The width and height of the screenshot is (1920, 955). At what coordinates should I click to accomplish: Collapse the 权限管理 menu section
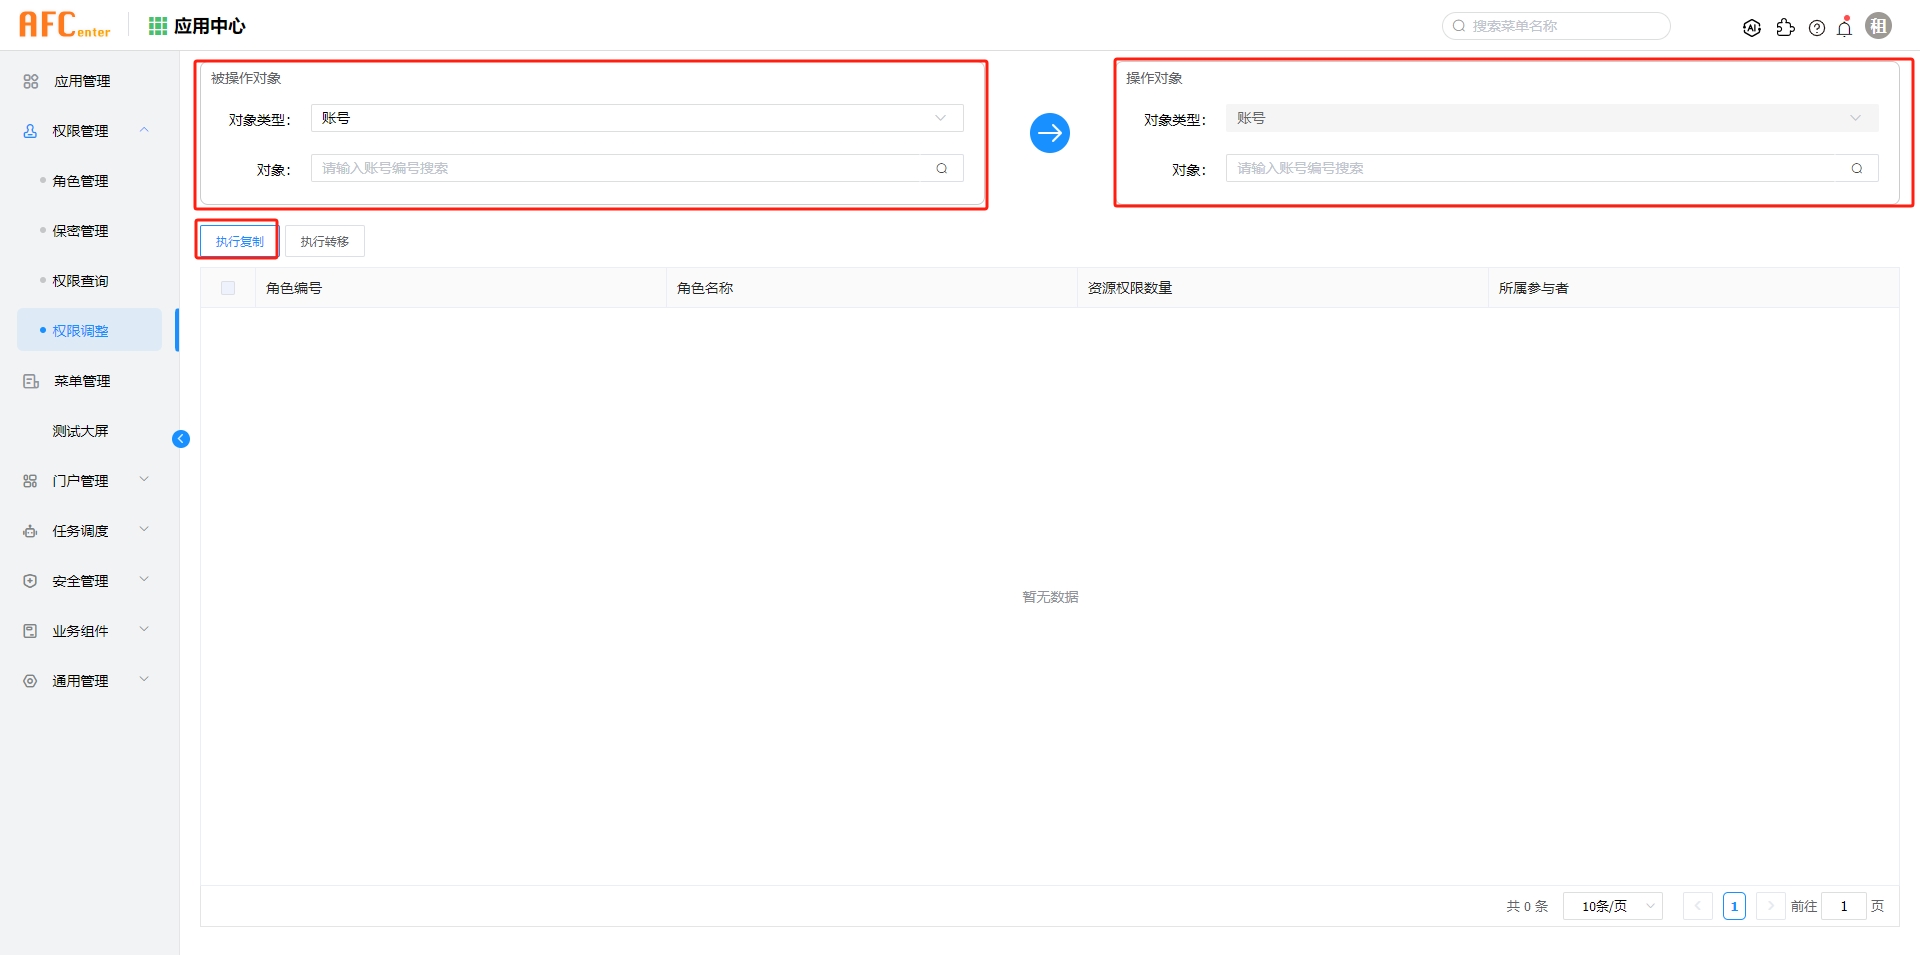coord(144,130)
